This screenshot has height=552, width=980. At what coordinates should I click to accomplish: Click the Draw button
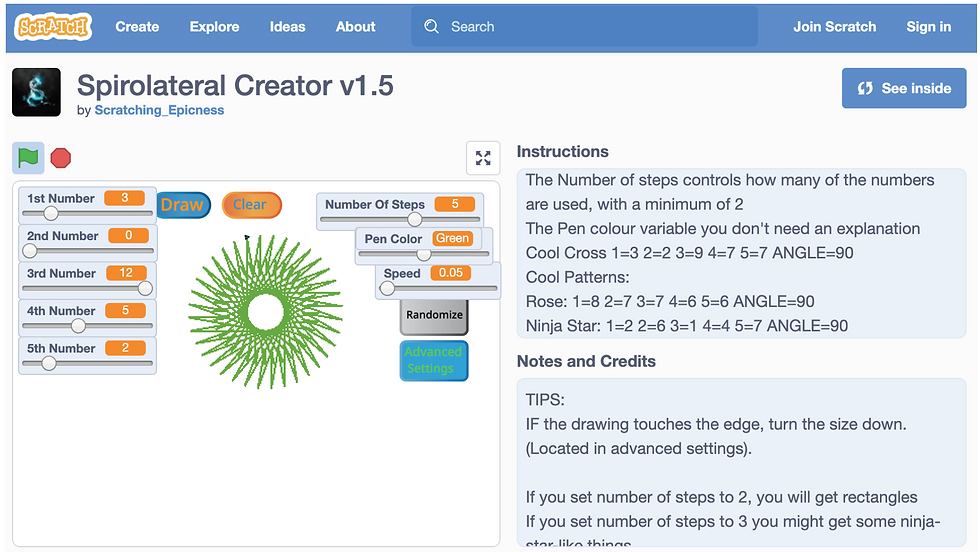coord(182,205)
